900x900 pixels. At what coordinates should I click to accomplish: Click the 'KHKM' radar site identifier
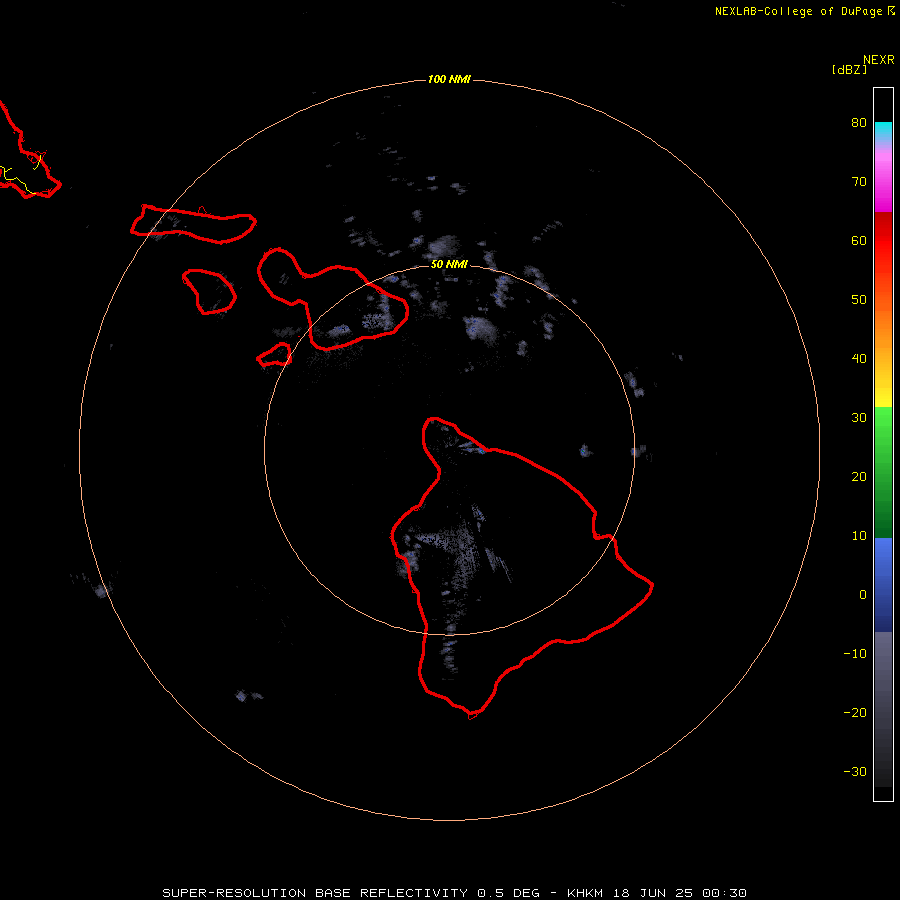coord(585,893)
